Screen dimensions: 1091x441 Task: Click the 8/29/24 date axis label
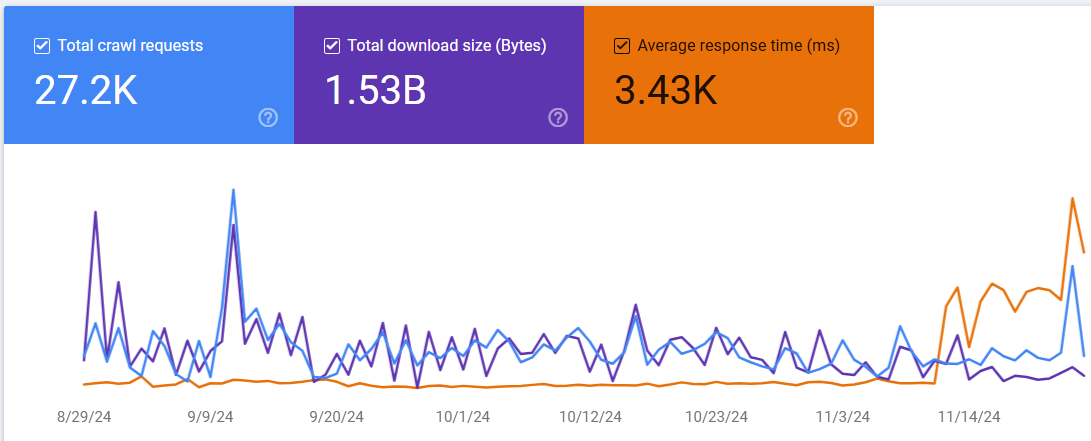[85, 416]
